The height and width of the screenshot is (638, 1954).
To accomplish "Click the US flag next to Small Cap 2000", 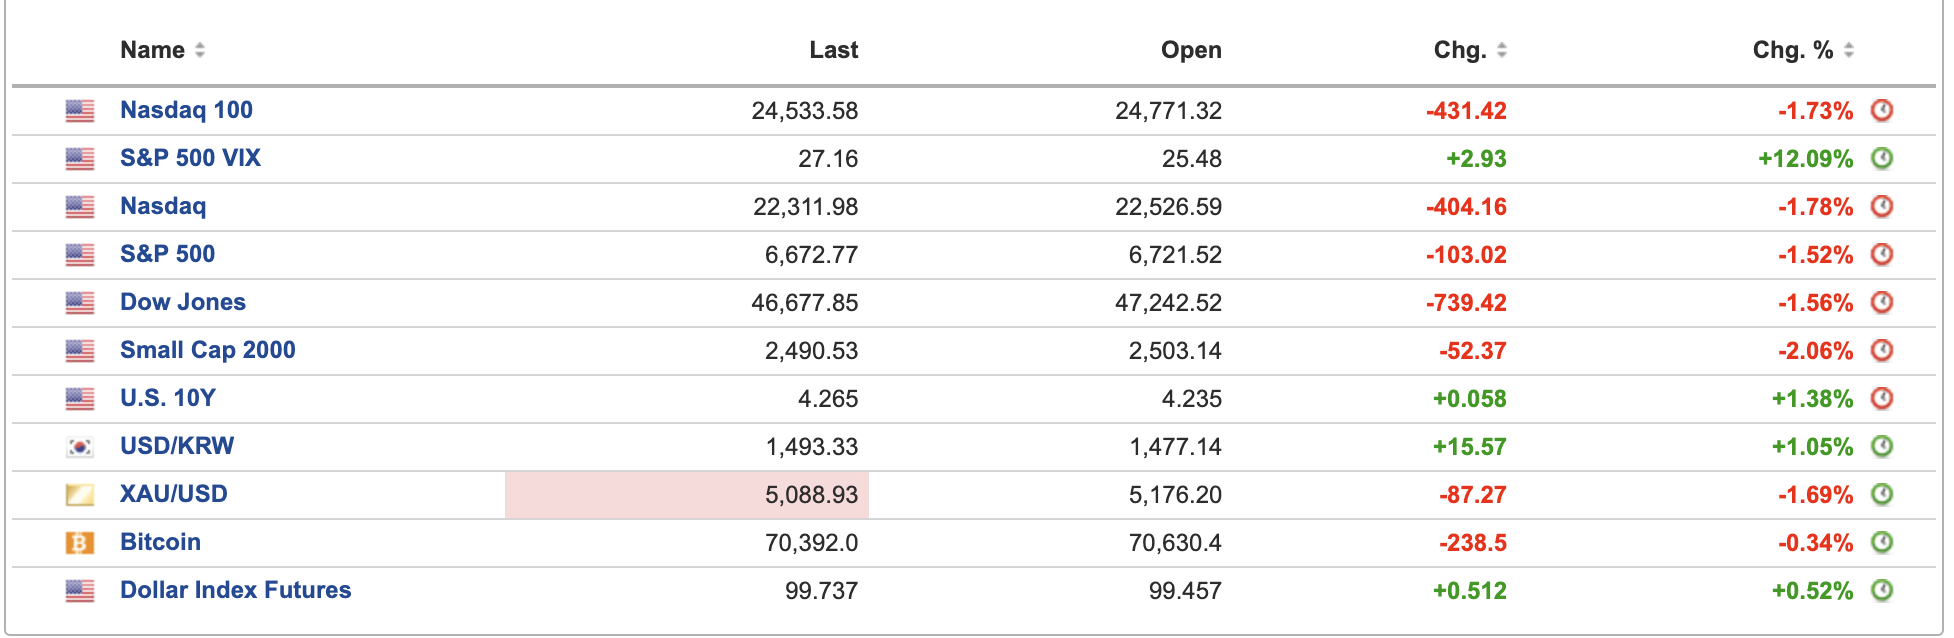I will (80, 351).
